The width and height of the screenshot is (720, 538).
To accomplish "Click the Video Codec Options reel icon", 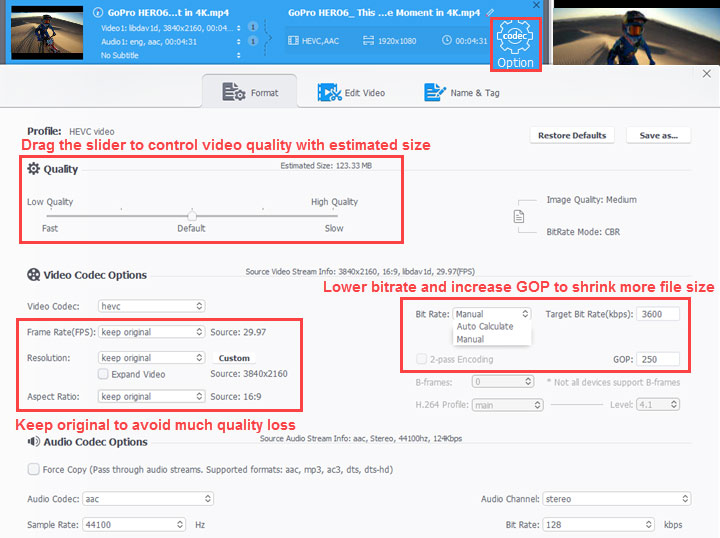I will pos(33,275).
